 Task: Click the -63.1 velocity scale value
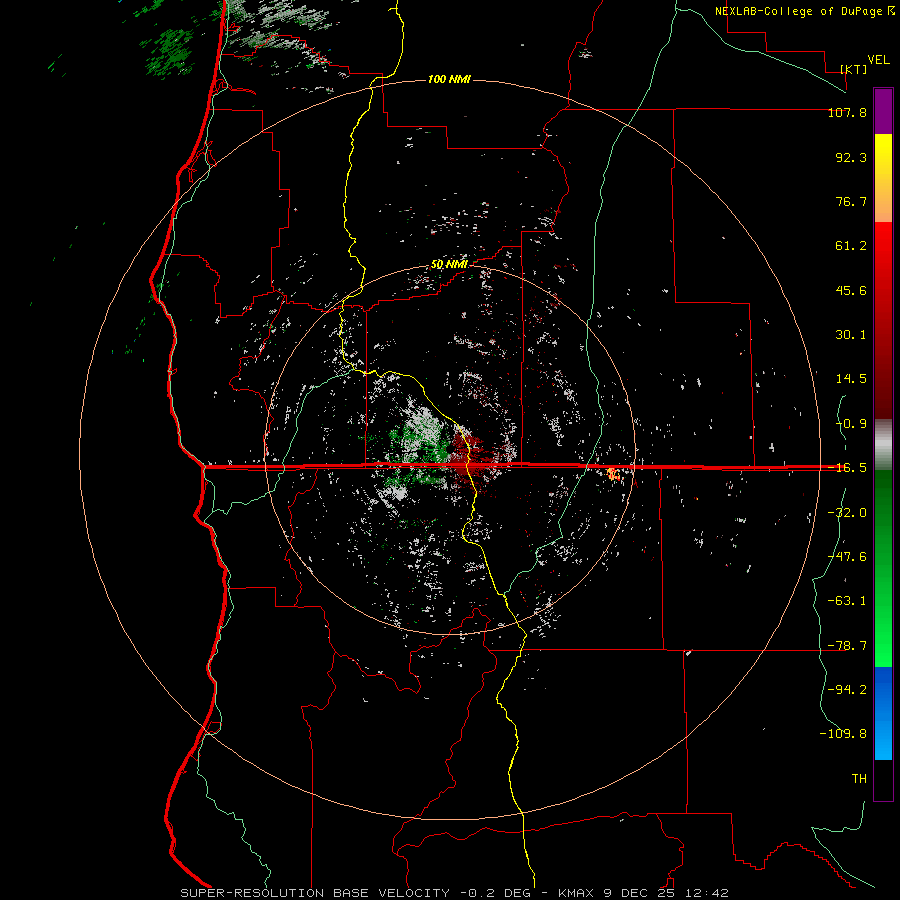(x=847, y=601)
